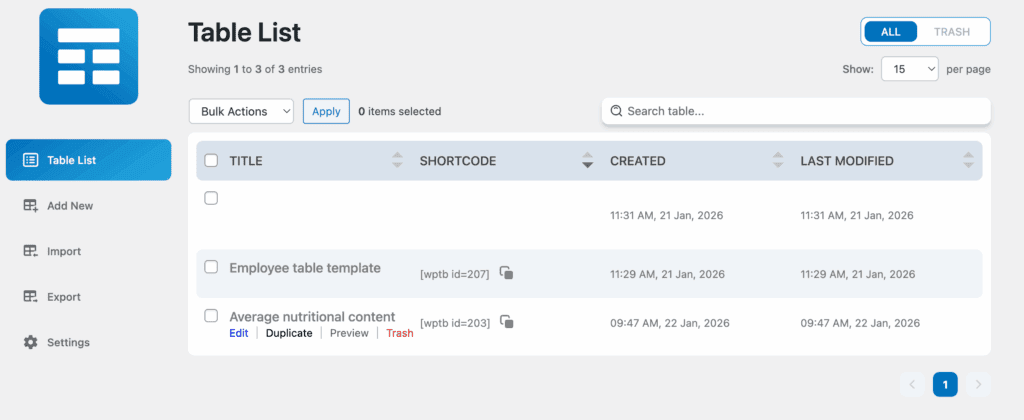Open the Average nutritional content title
The height and width of the screenshot is (420, 1024).
pos(312,317)
